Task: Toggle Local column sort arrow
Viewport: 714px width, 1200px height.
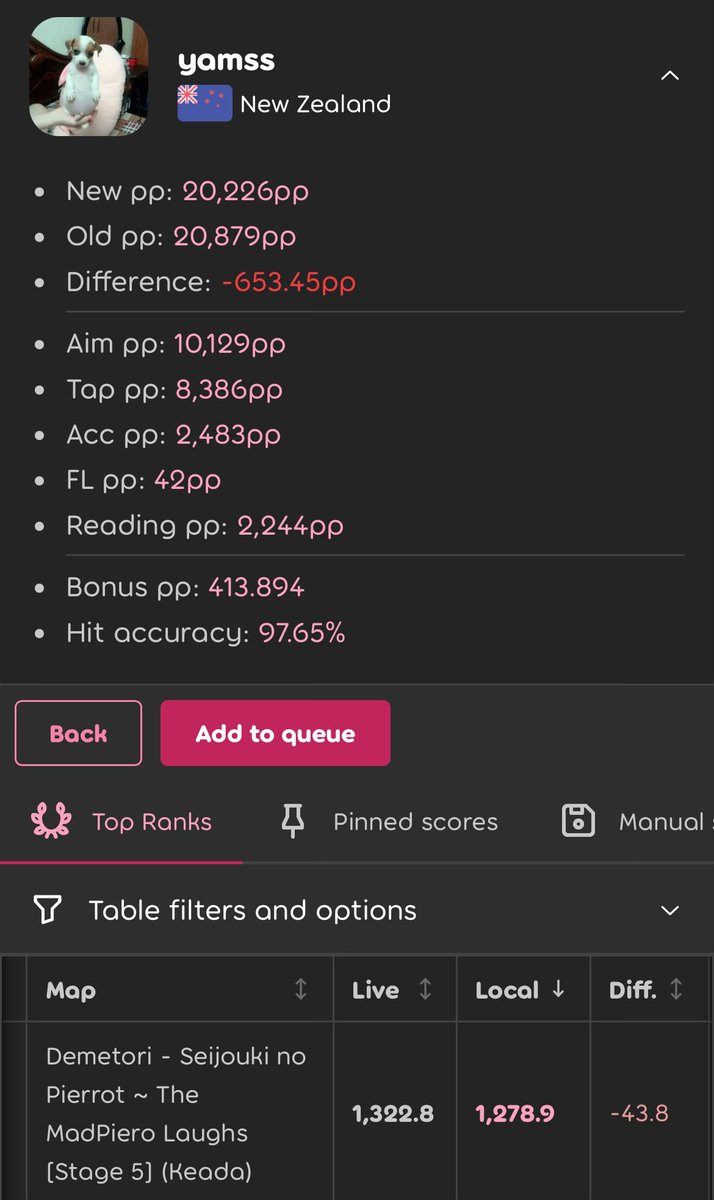Action: pyautogui.click(x=558, y=989)
